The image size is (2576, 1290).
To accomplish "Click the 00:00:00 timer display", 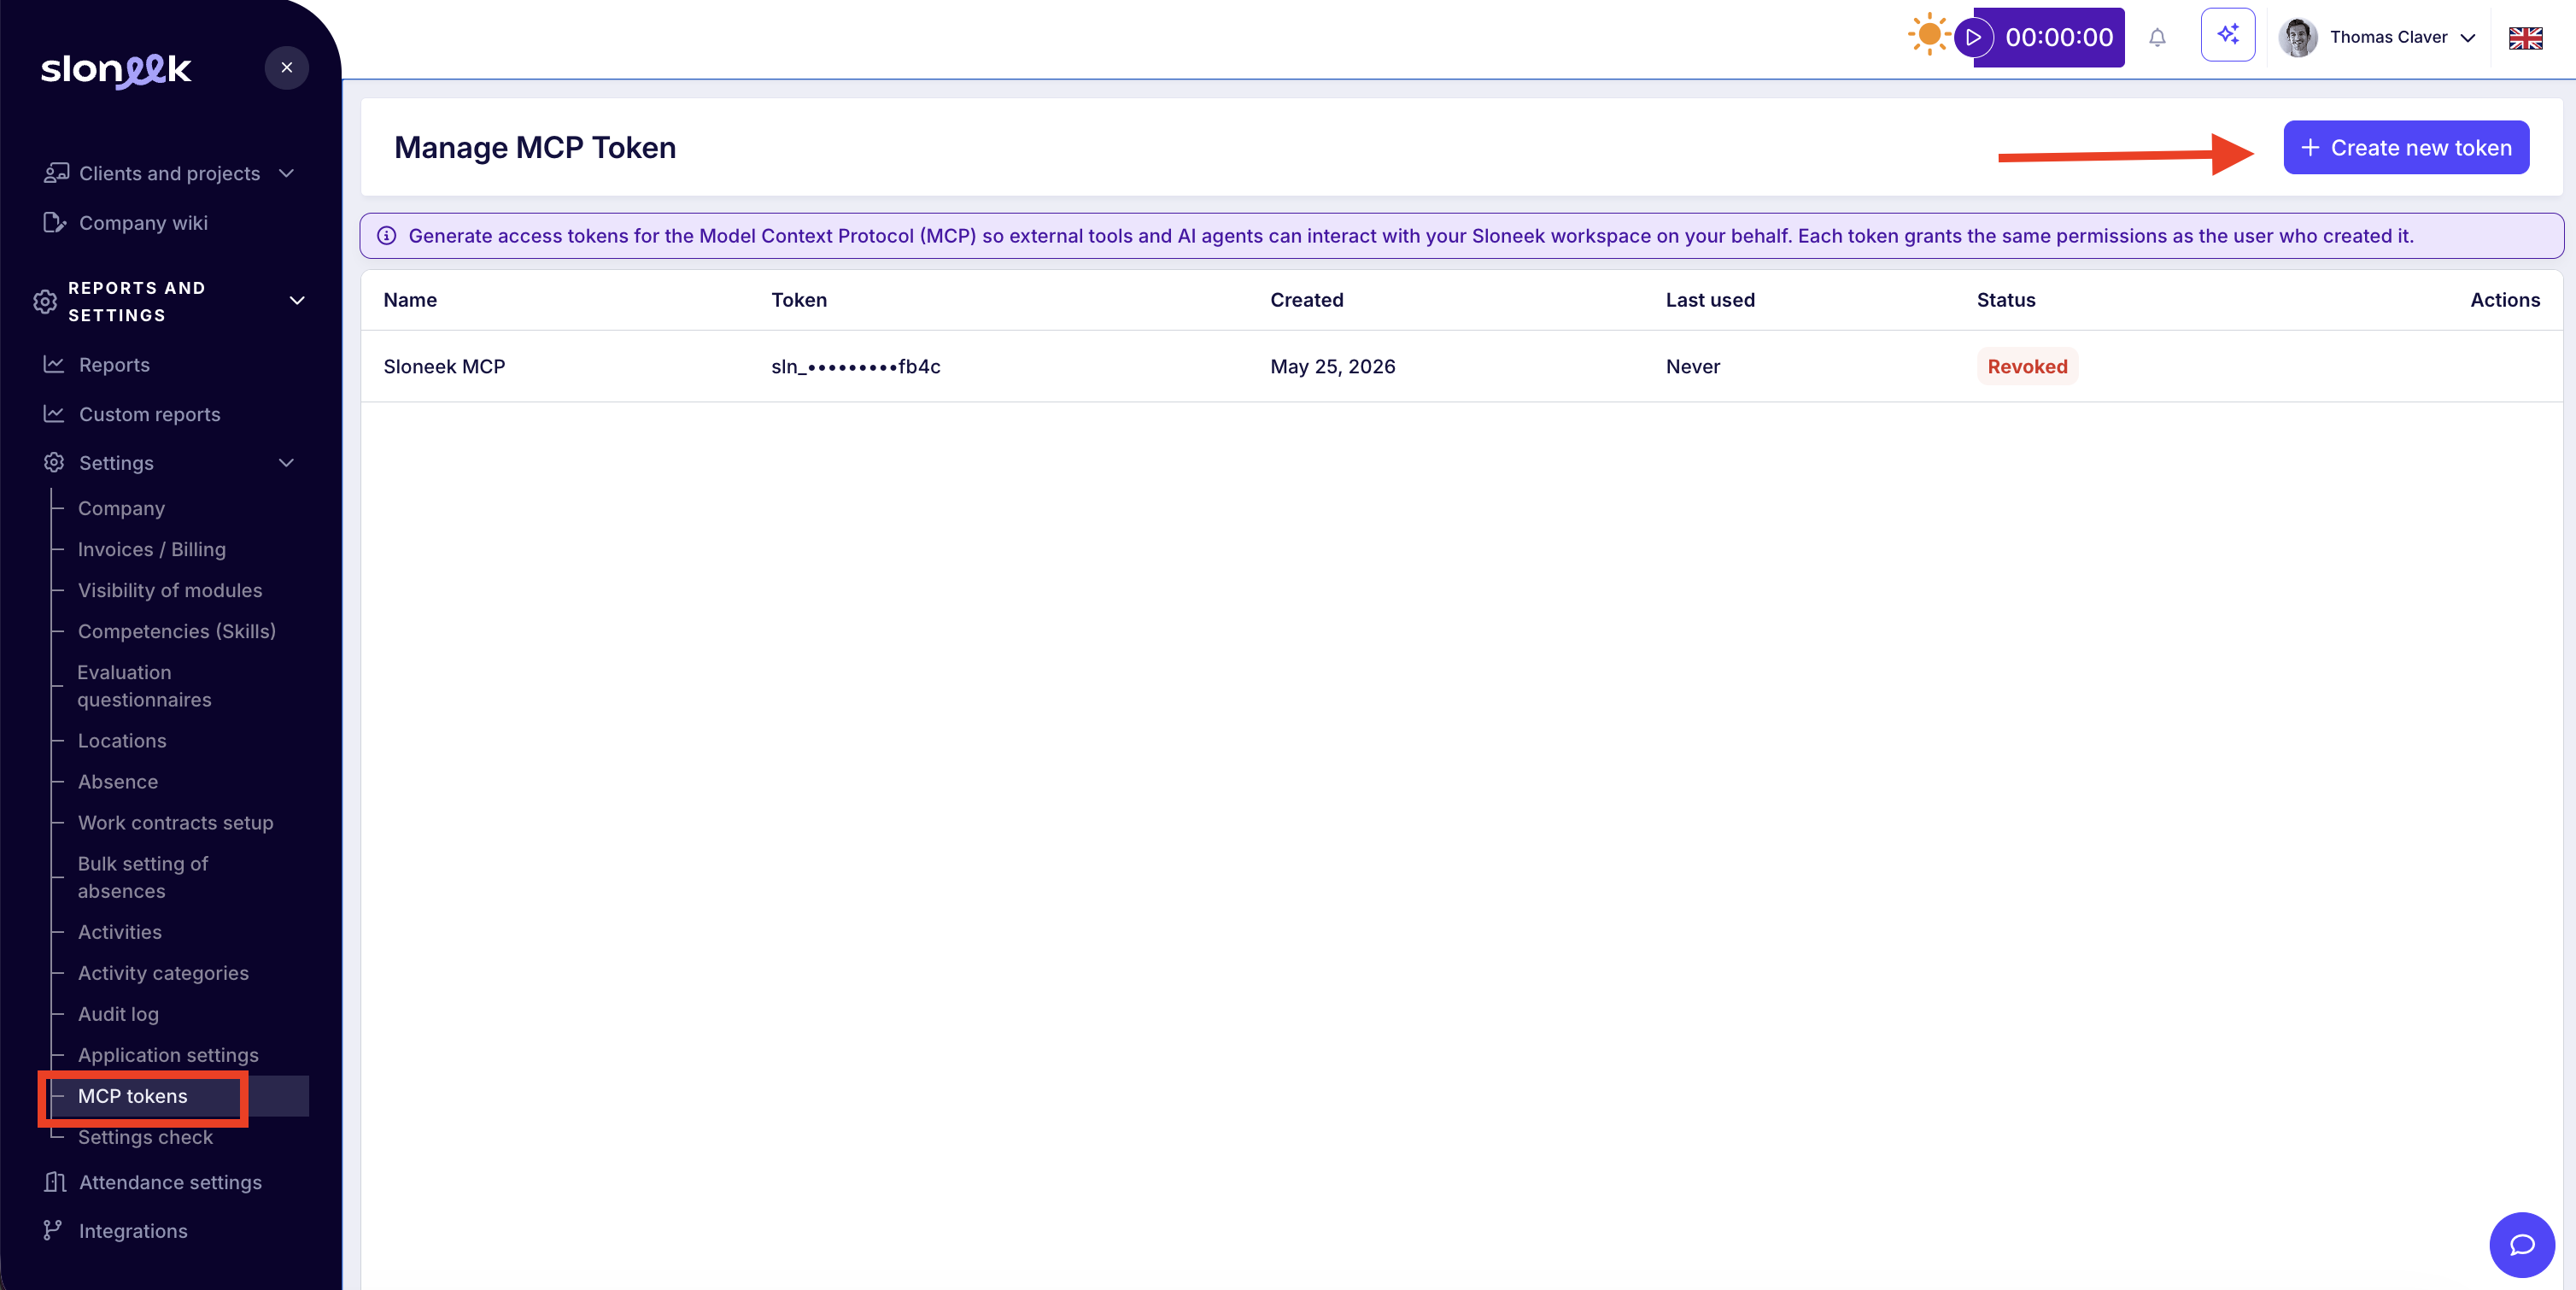I will (x=2059, y=37).
